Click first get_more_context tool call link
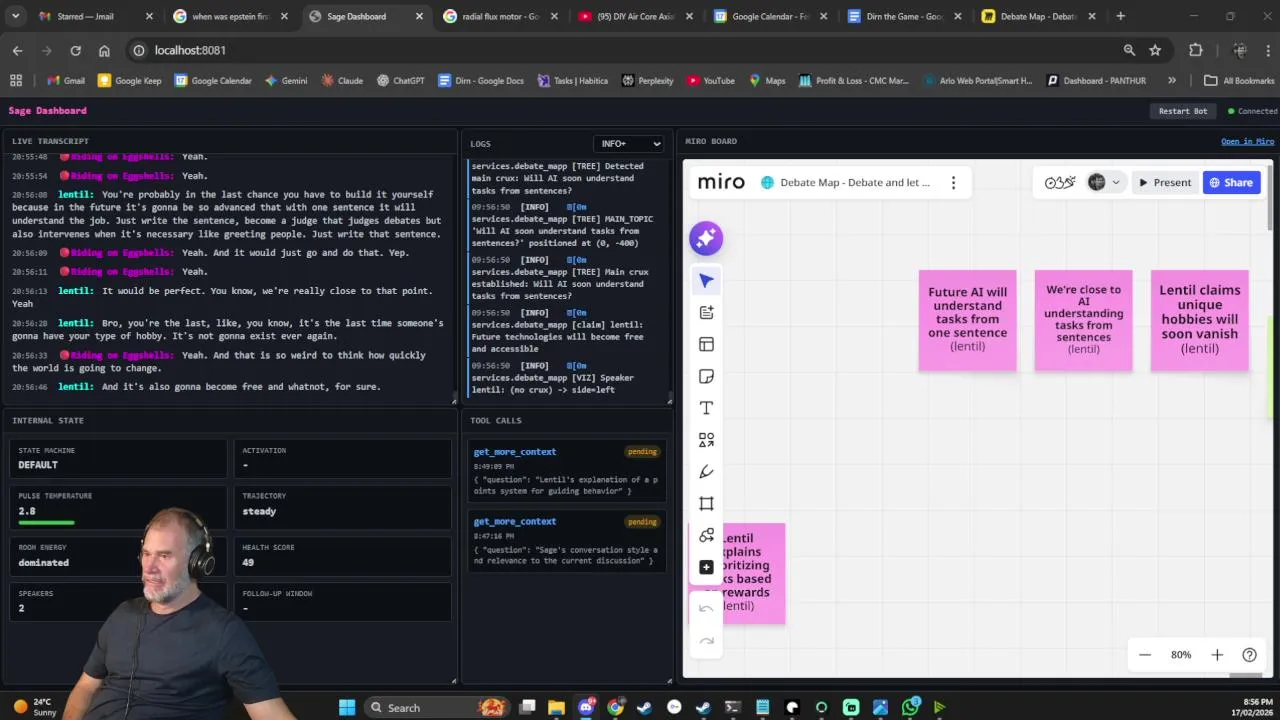The width and height of the screenshot is (1280, 720). pos(514,452)
